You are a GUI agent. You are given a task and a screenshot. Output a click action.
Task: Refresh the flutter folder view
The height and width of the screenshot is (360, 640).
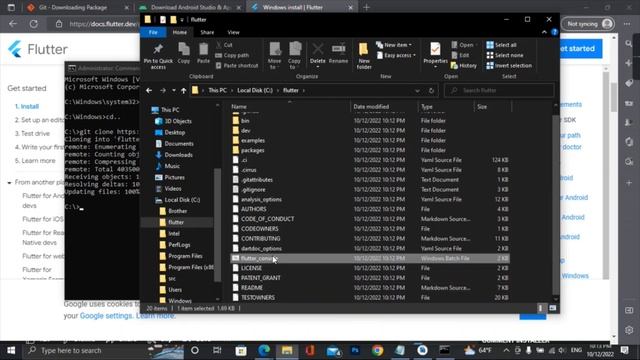point(431,90)
